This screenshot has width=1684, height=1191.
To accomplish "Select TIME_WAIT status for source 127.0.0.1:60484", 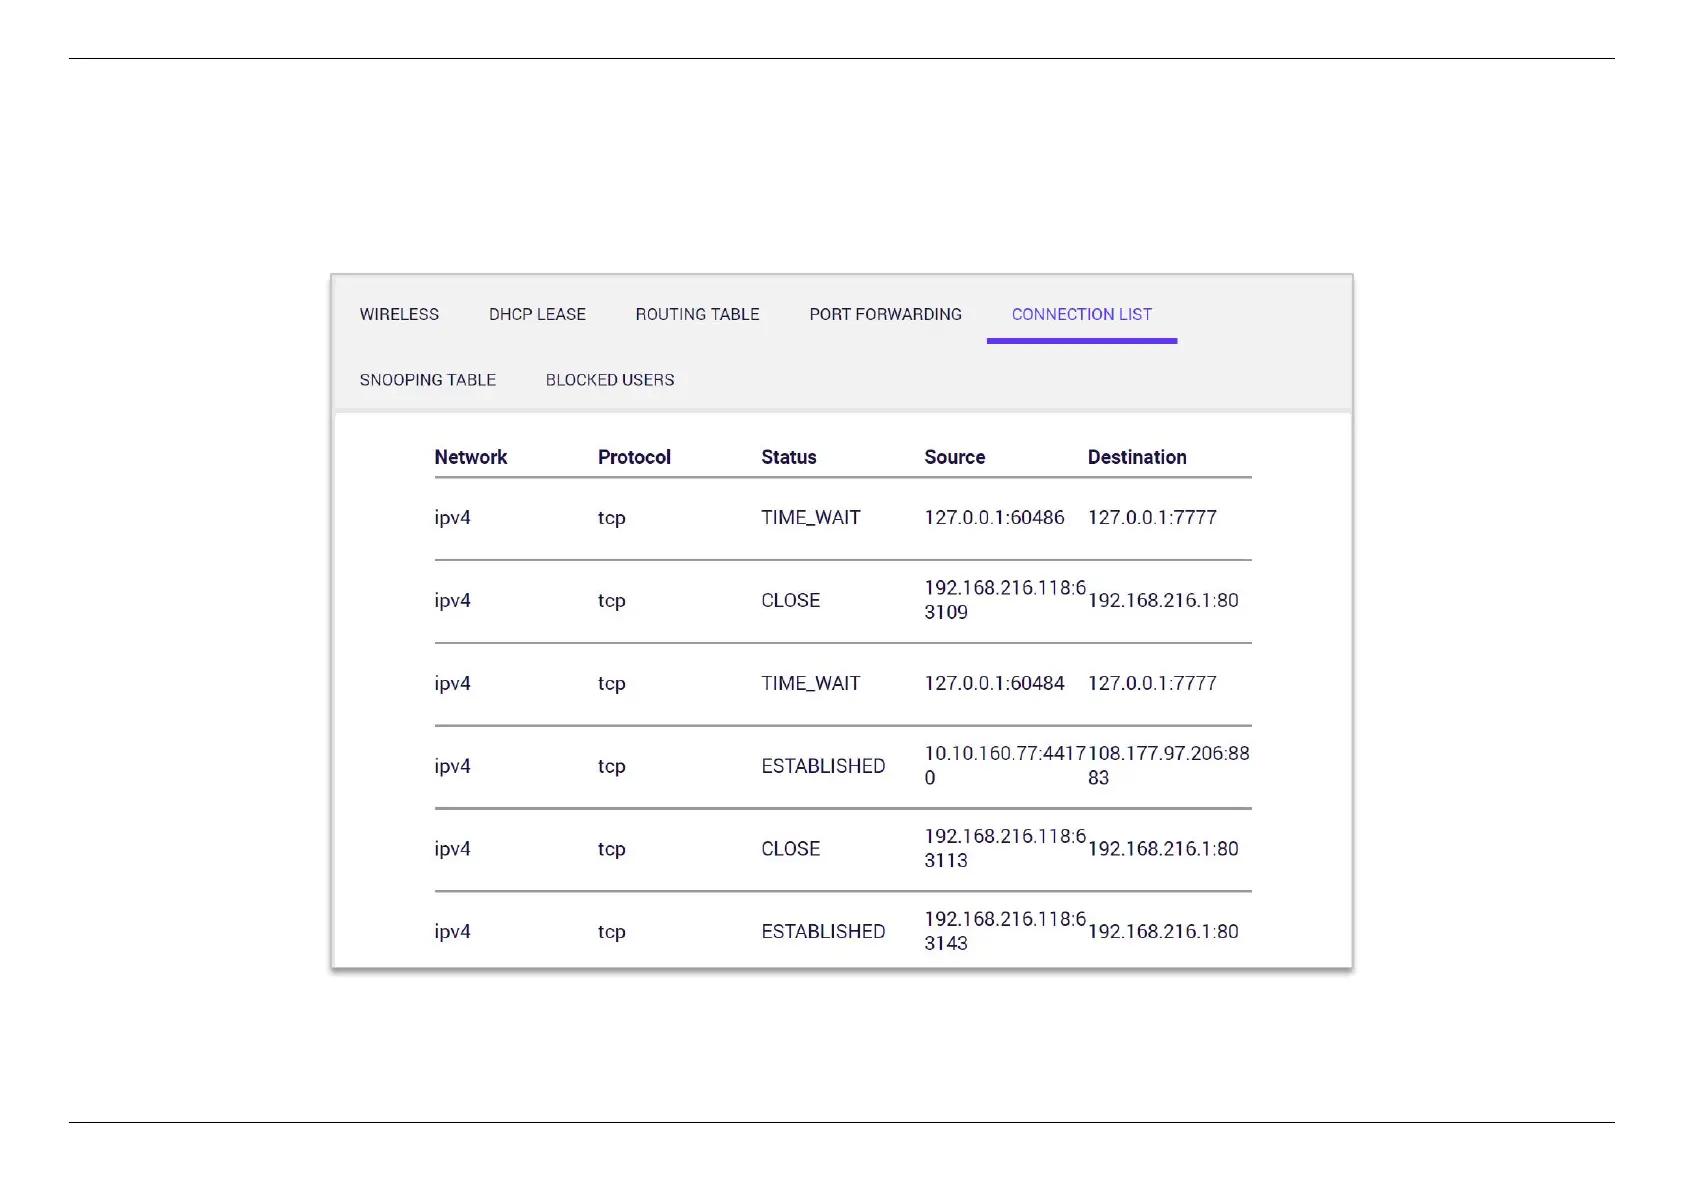I will [x=810, y=683].
